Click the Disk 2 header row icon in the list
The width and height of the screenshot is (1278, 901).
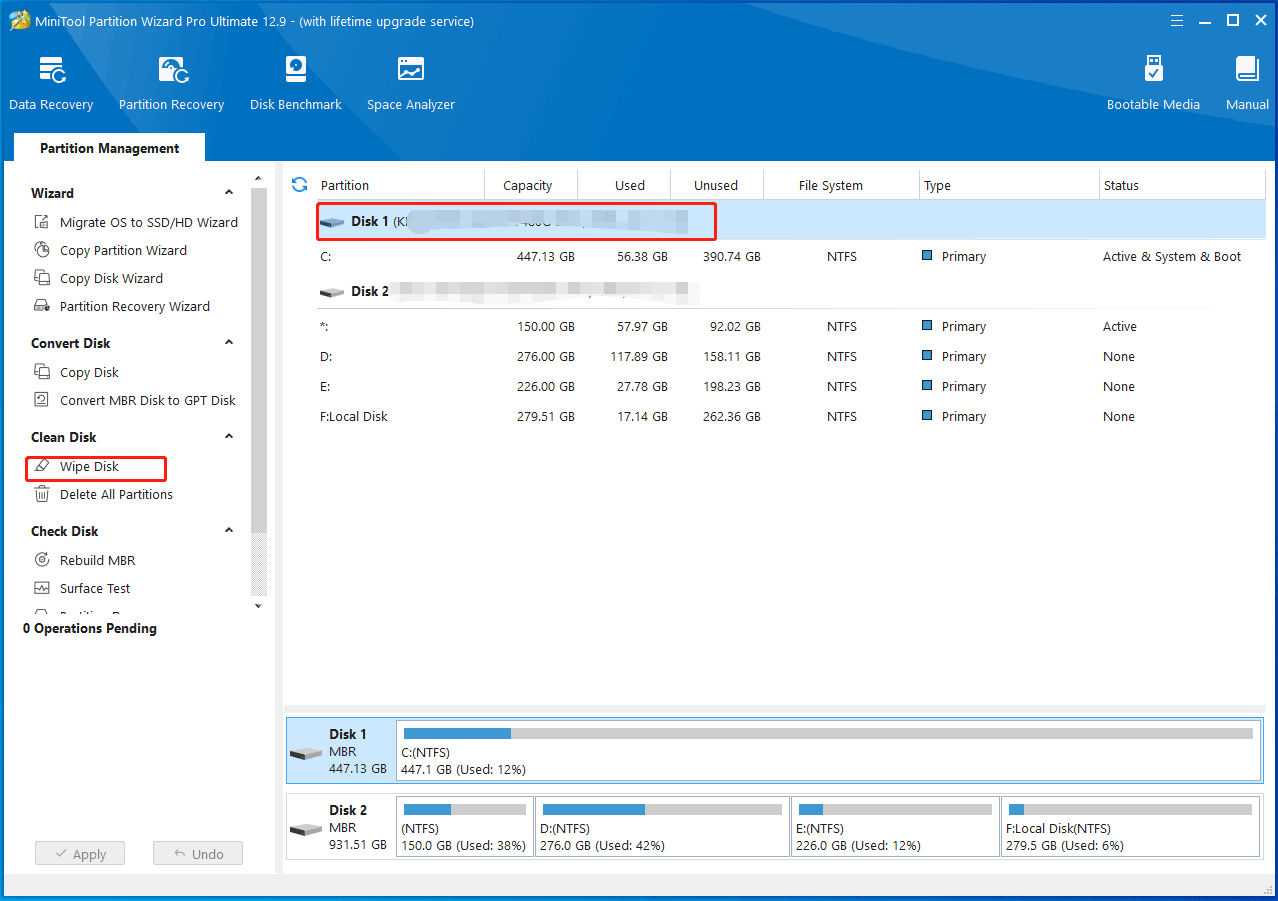(x=332, y=292)
